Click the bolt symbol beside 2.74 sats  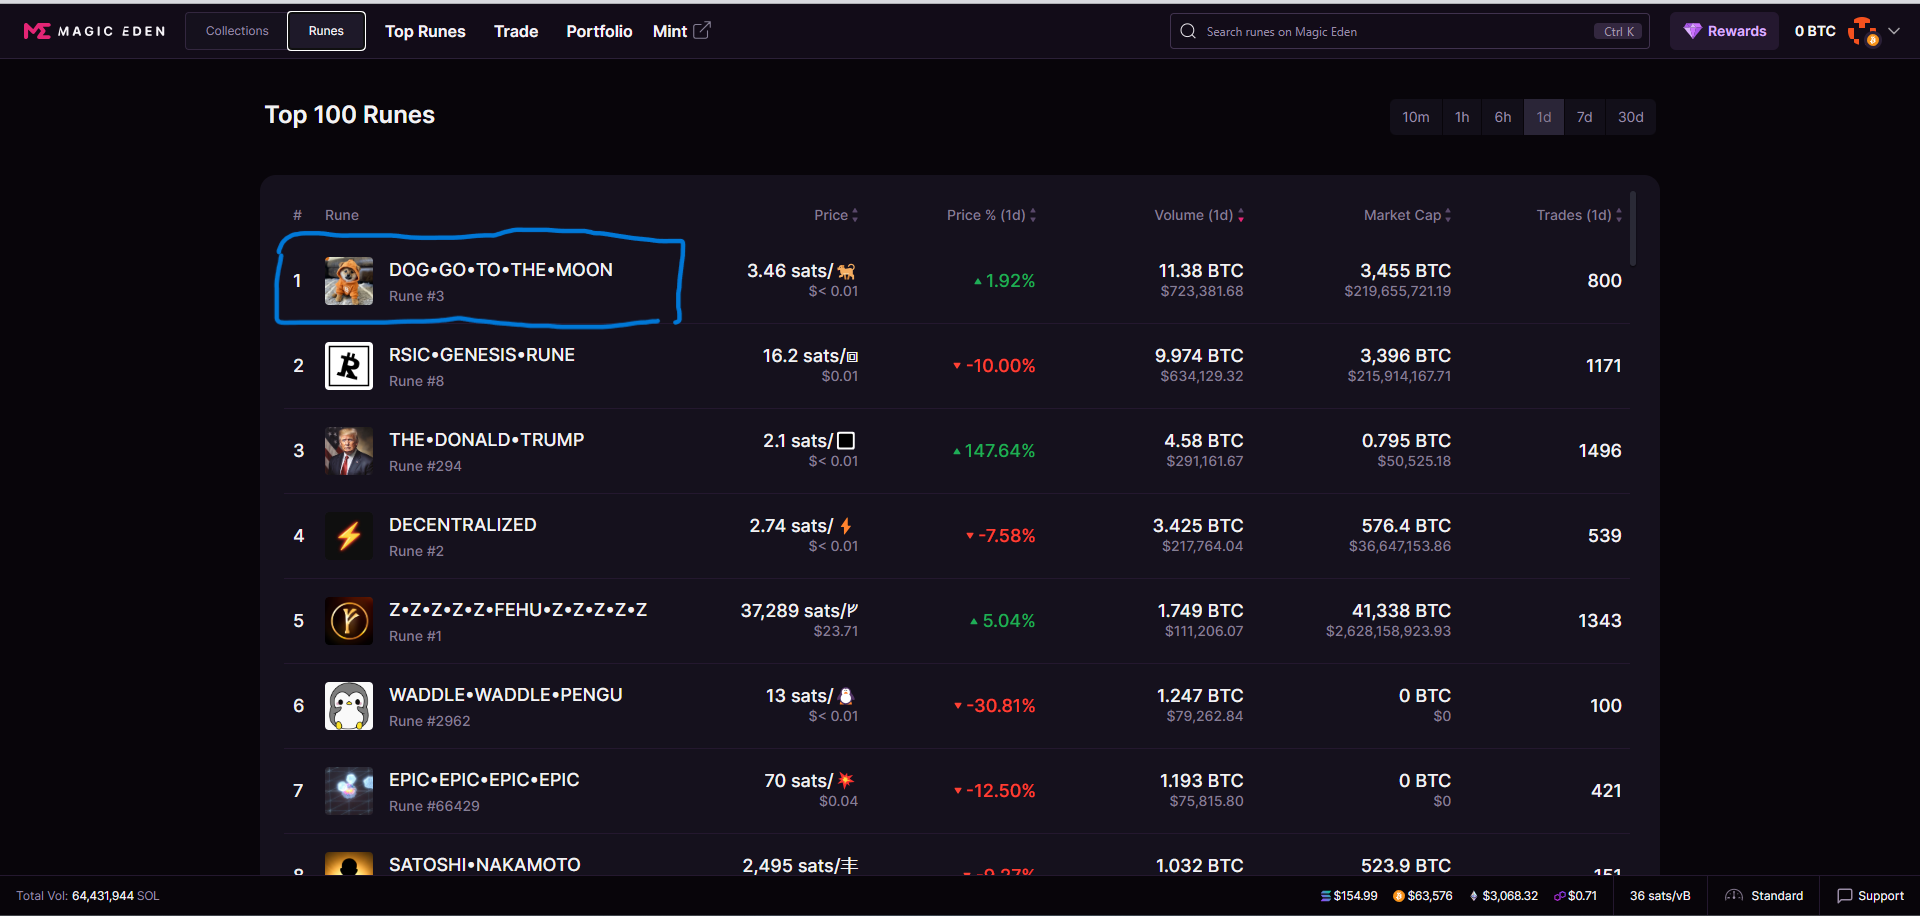click(x=846, y=526)
